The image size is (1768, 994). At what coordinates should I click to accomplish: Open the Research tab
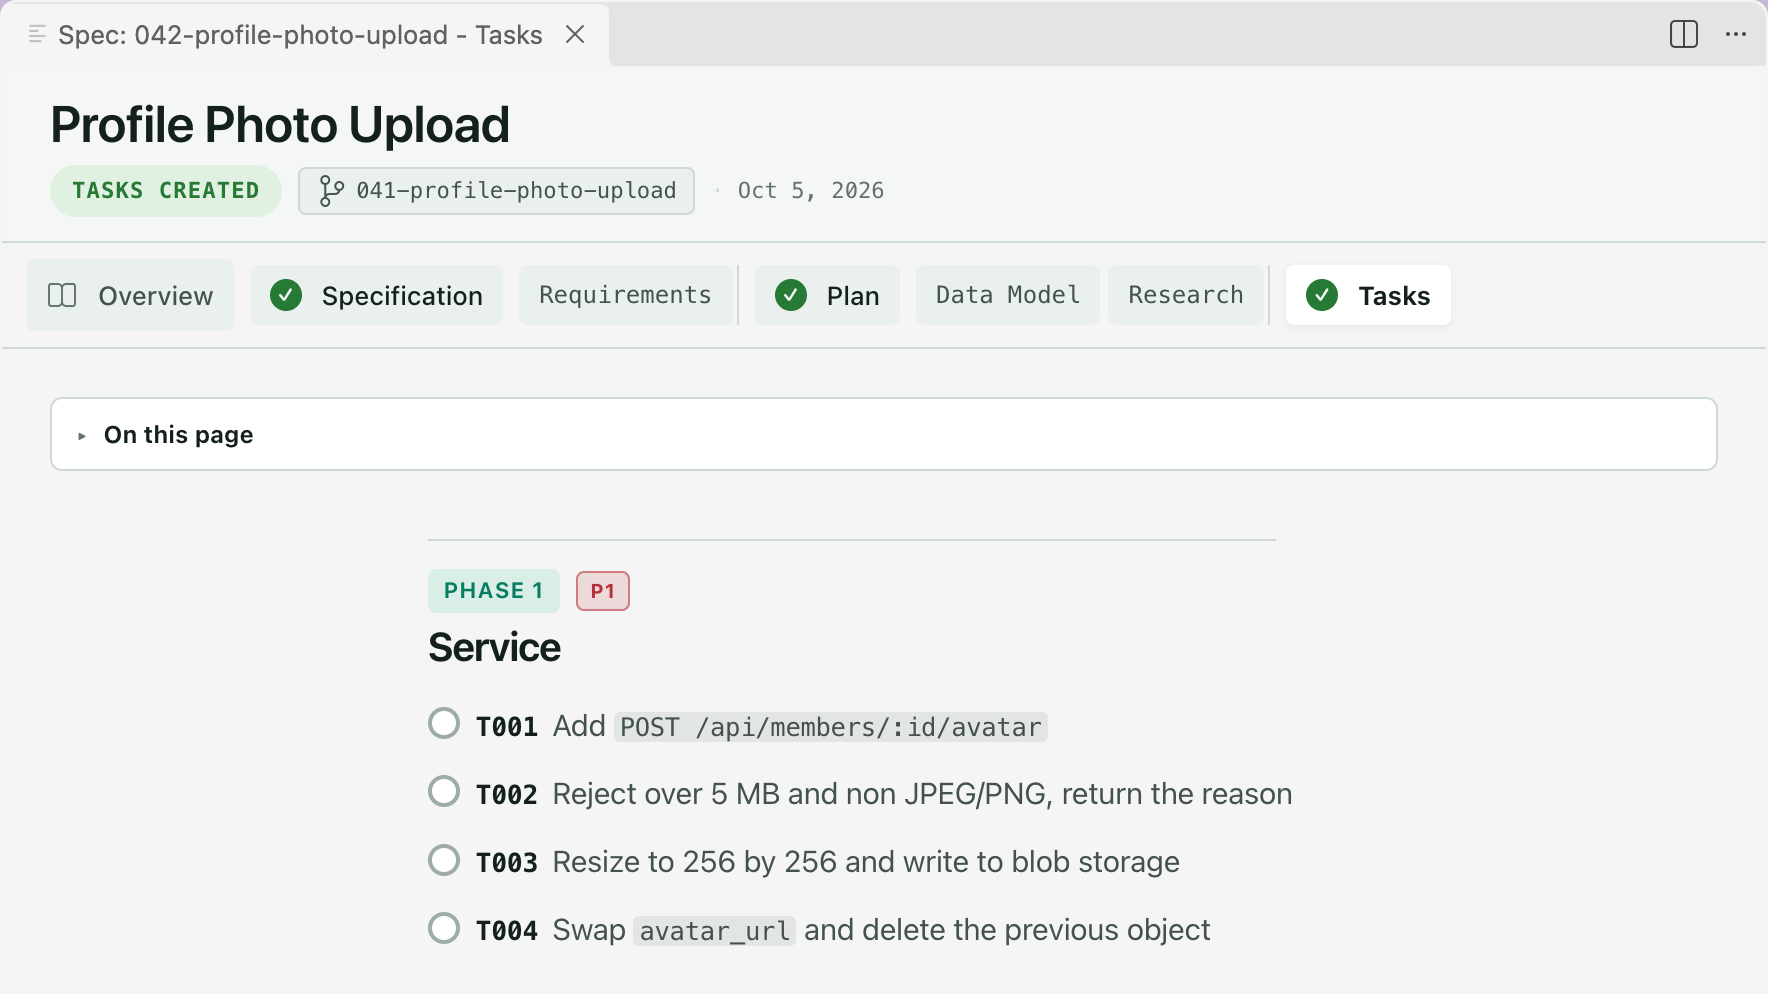[x=1186, y=295]
